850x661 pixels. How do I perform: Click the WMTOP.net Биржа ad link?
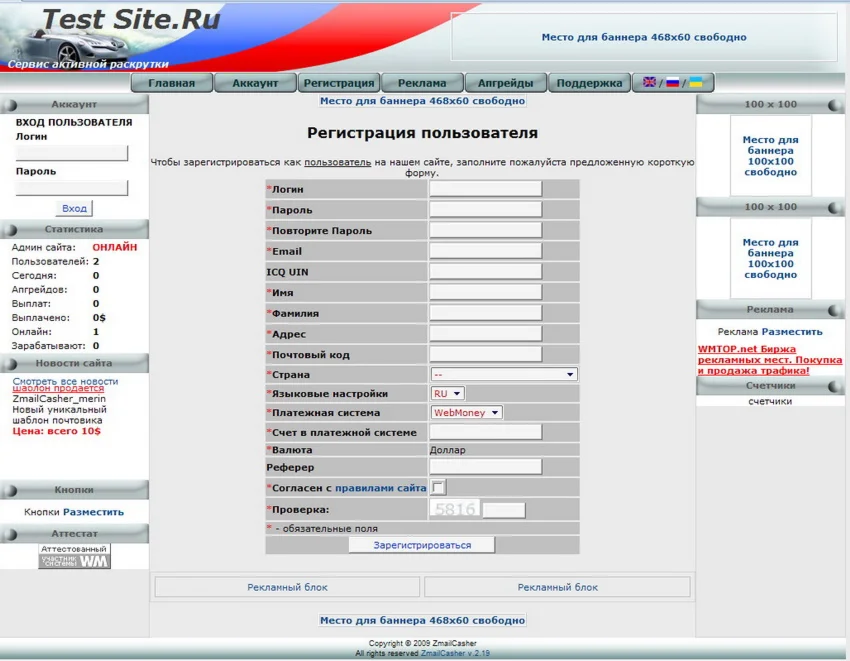tap(770, 360)
